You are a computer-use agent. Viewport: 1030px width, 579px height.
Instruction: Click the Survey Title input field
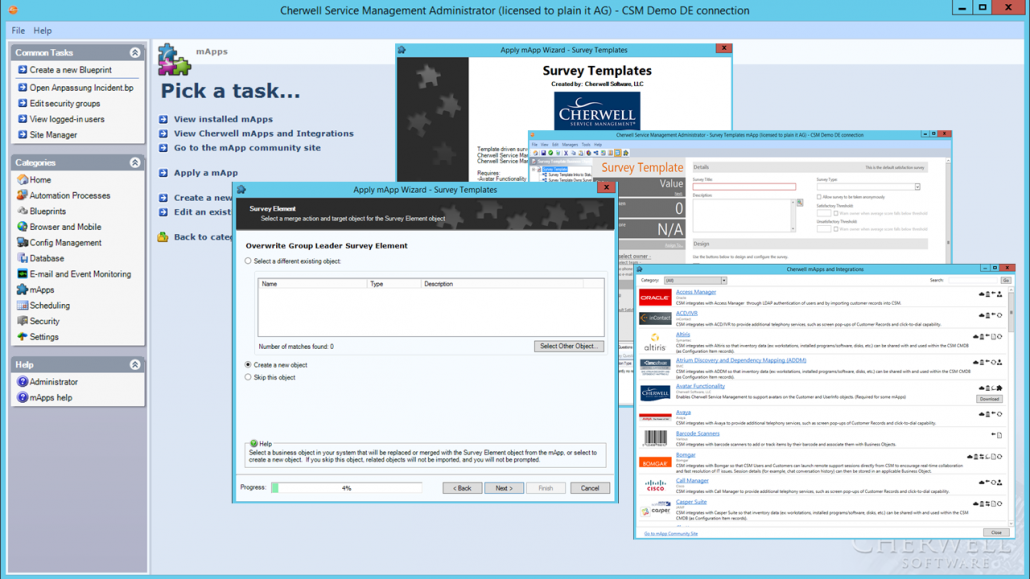pyautogui.click(x=744, y=187)
